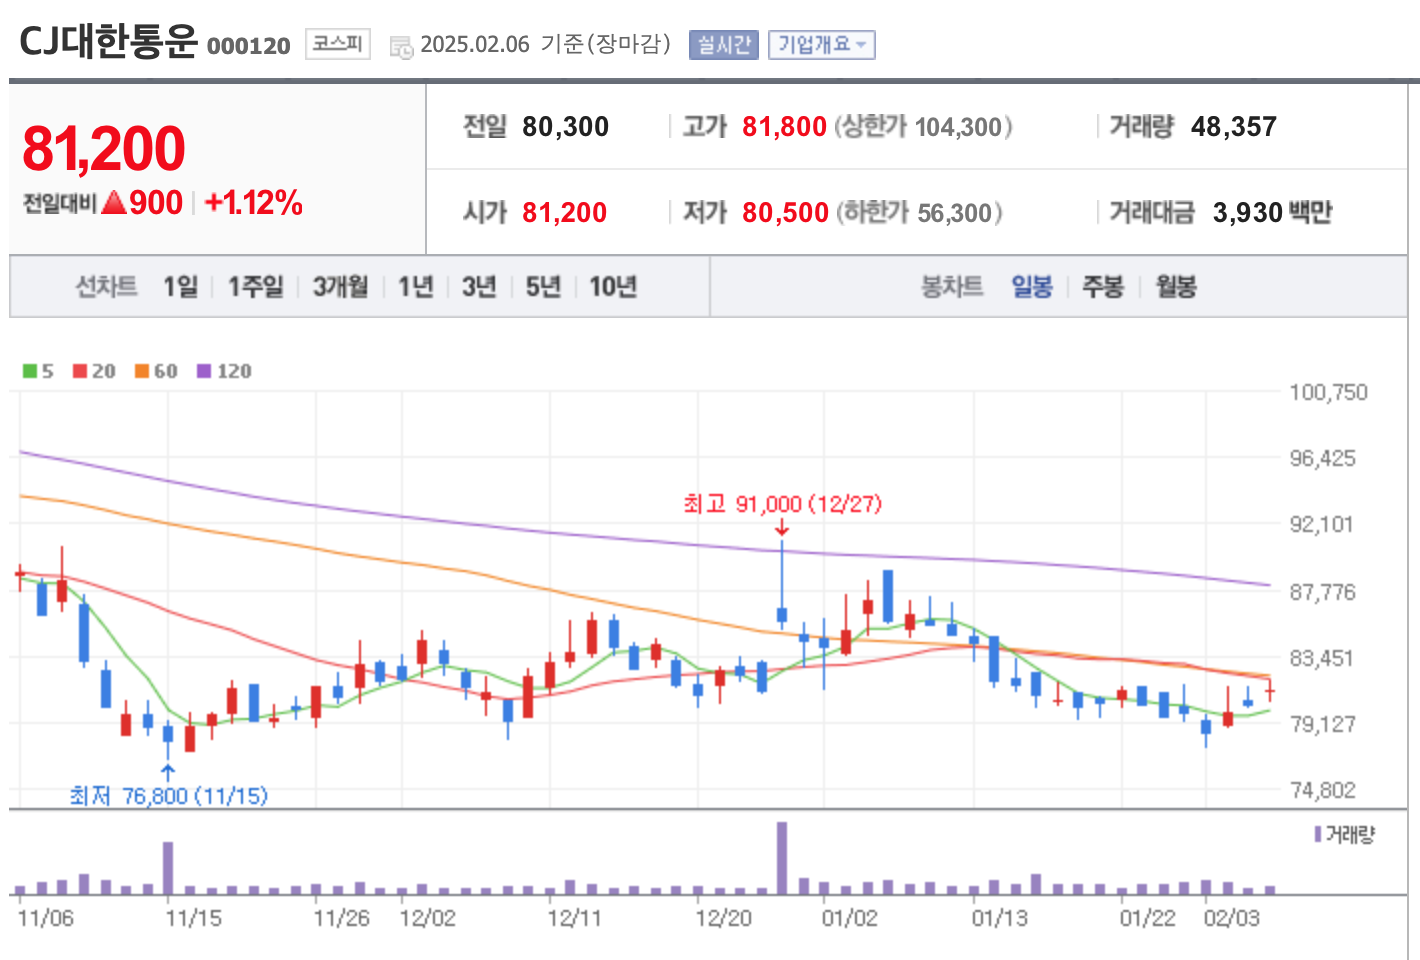Click the 11/15 date axis label
This screenshot has height=960, width=1420.
(194, 918)
